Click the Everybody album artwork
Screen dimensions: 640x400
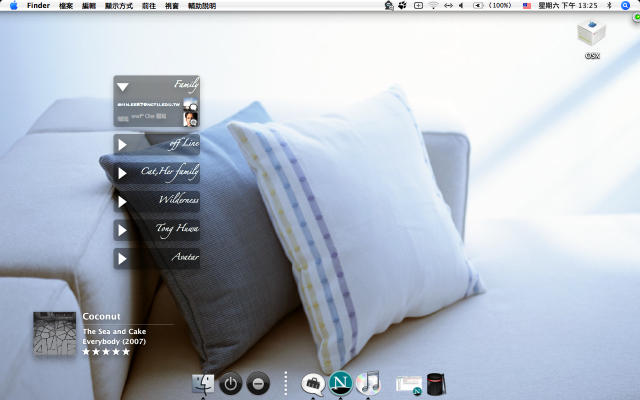pos(54,333)
